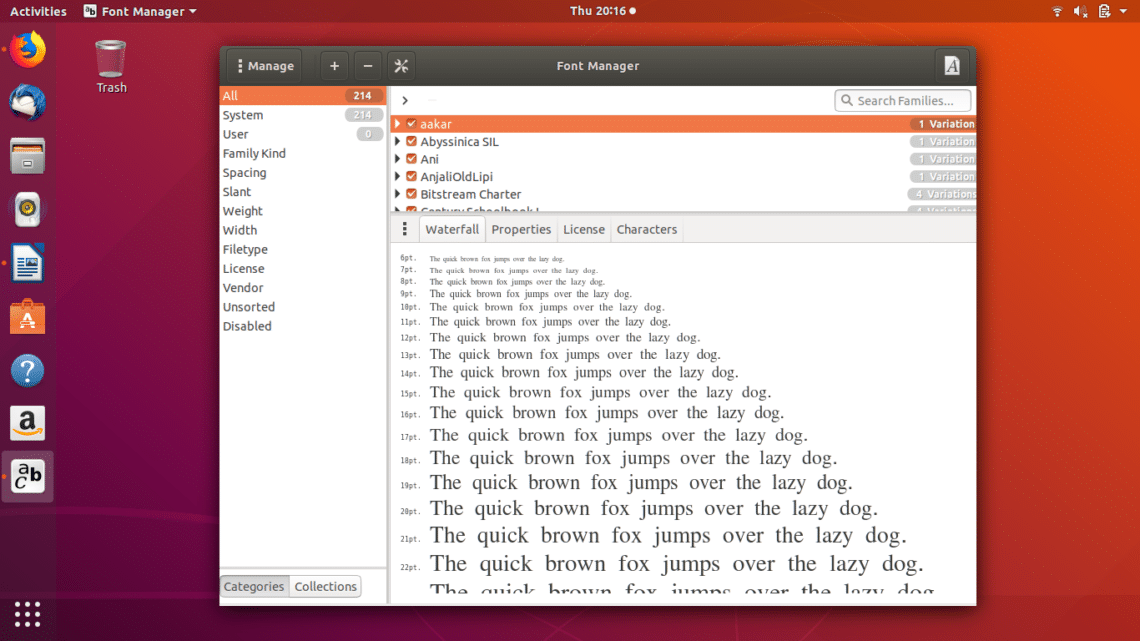Open the Manage dropdown menu

264,66
